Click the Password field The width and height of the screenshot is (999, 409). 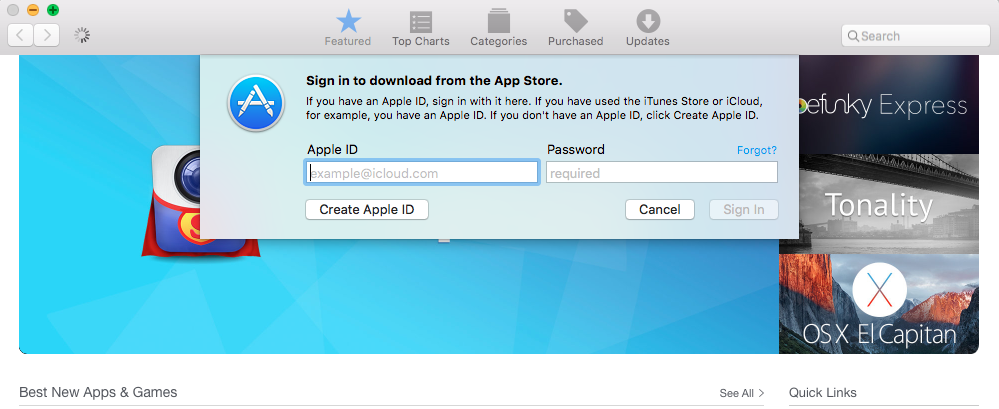(x=661, y=173)
